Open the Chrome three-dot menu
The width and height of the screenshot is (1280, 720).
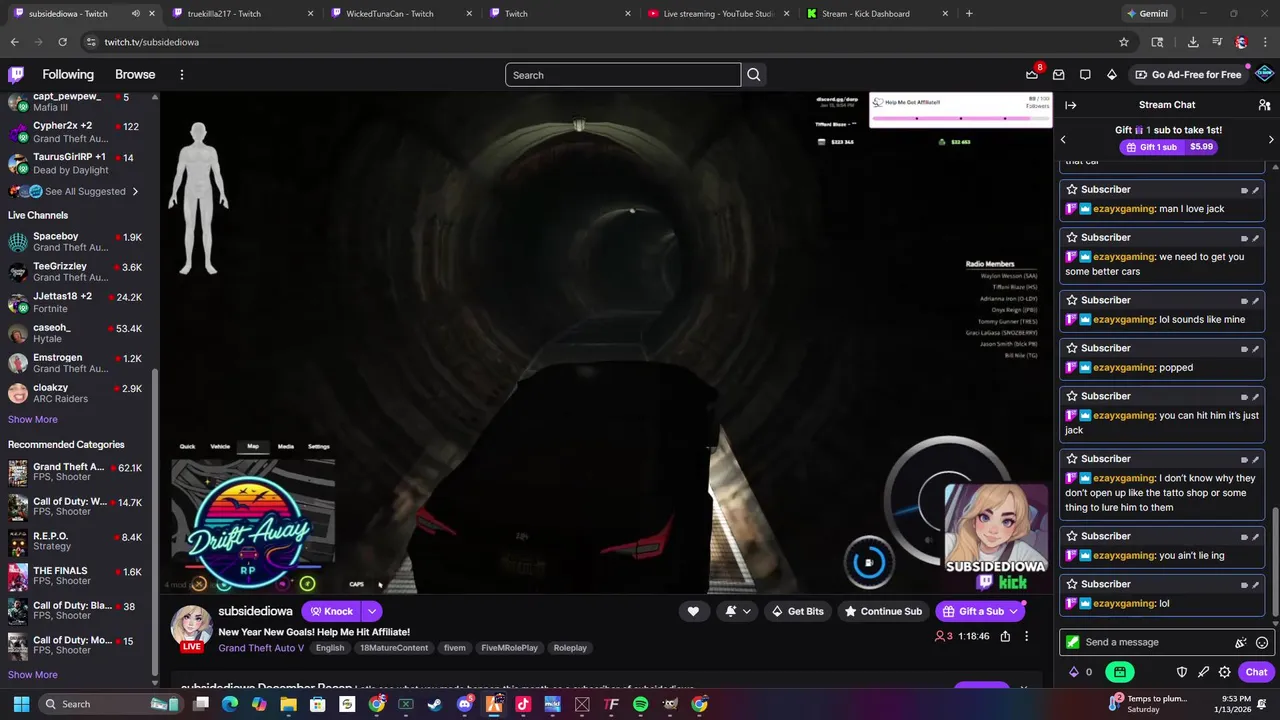[x=1264, y=42]
